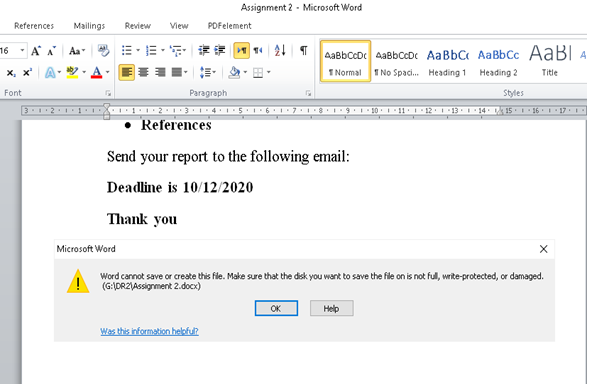Click the Shrink Font icon

[x=52, y=51]
